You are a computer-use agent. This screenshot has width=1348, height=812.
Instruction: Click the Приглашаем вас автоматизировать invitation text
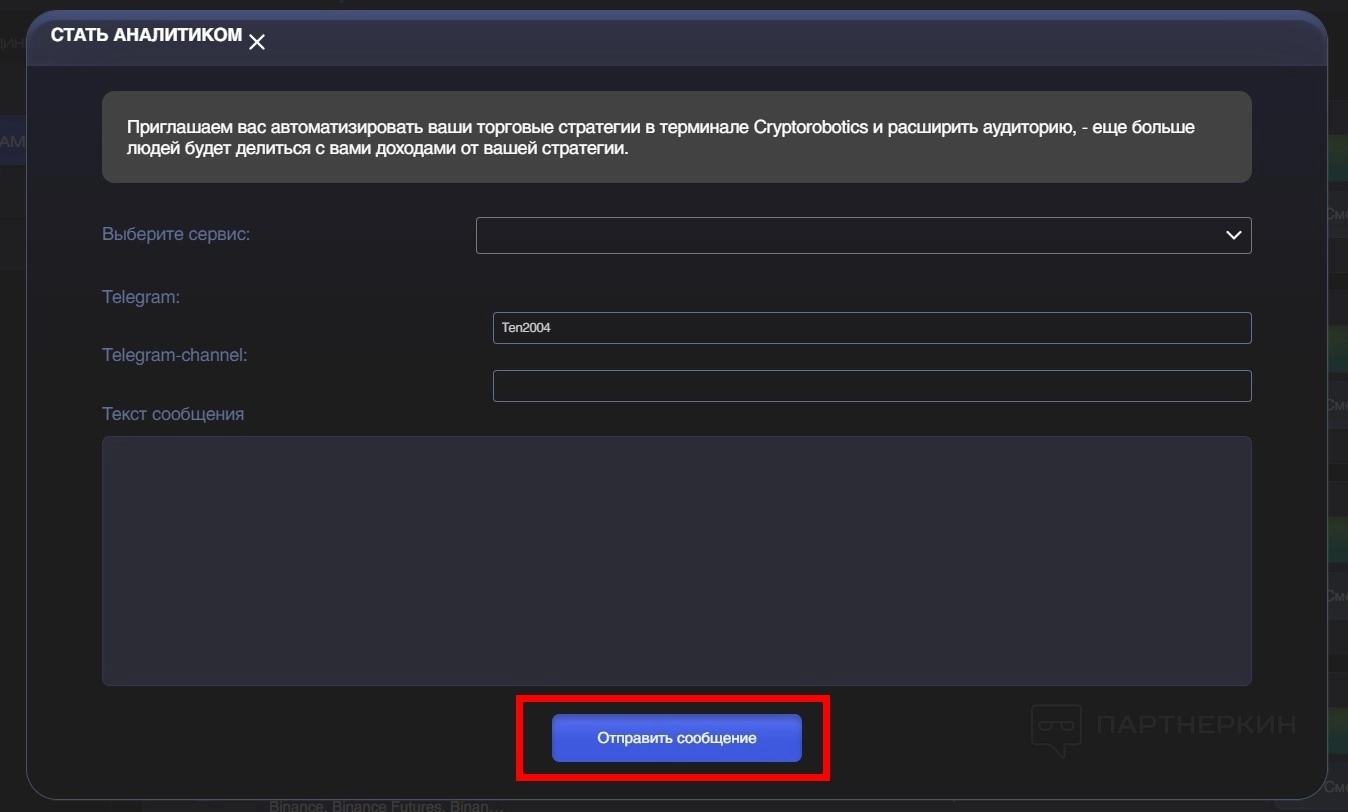pos(661,138)
